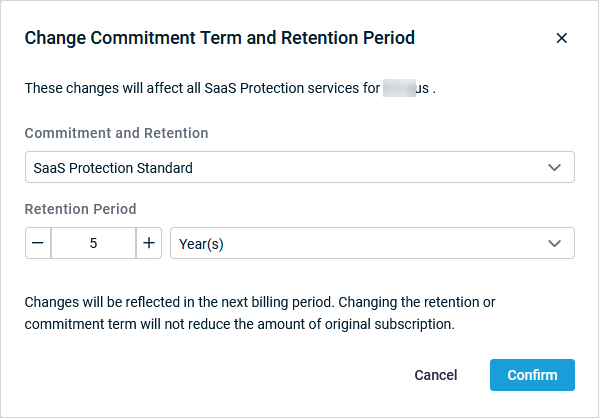Screen dimensions: 599x418
Task: Decrease retention period with the minus icon
Action: click(x=38, y=243)
